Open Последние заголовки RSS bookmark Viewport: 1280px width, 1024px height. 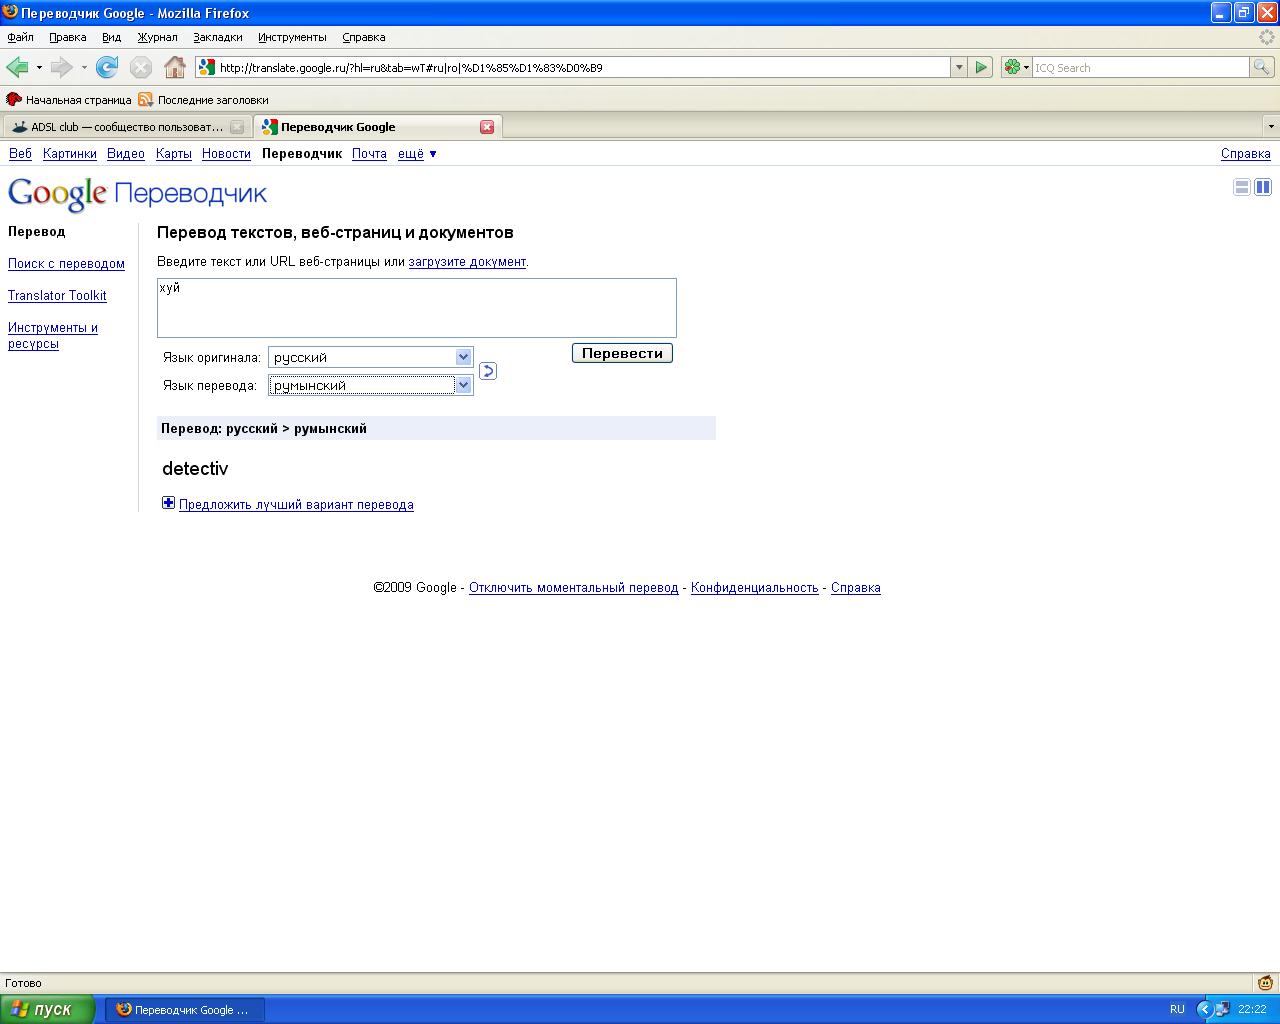204,100
